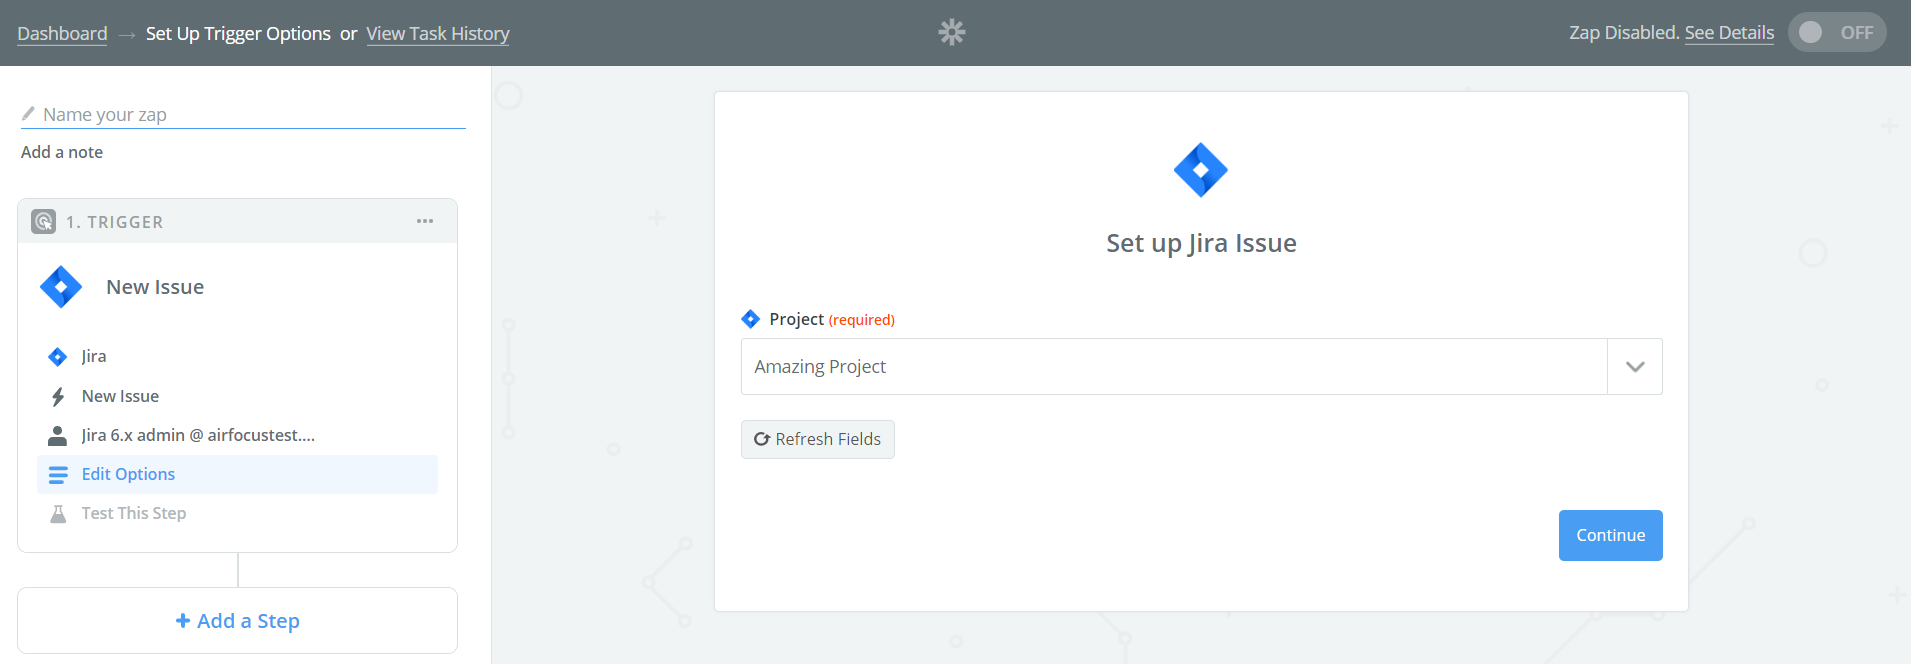The image size is (1911, 664).
Task: Click Refresh Fields button
Action: click(x=818, y=439)
